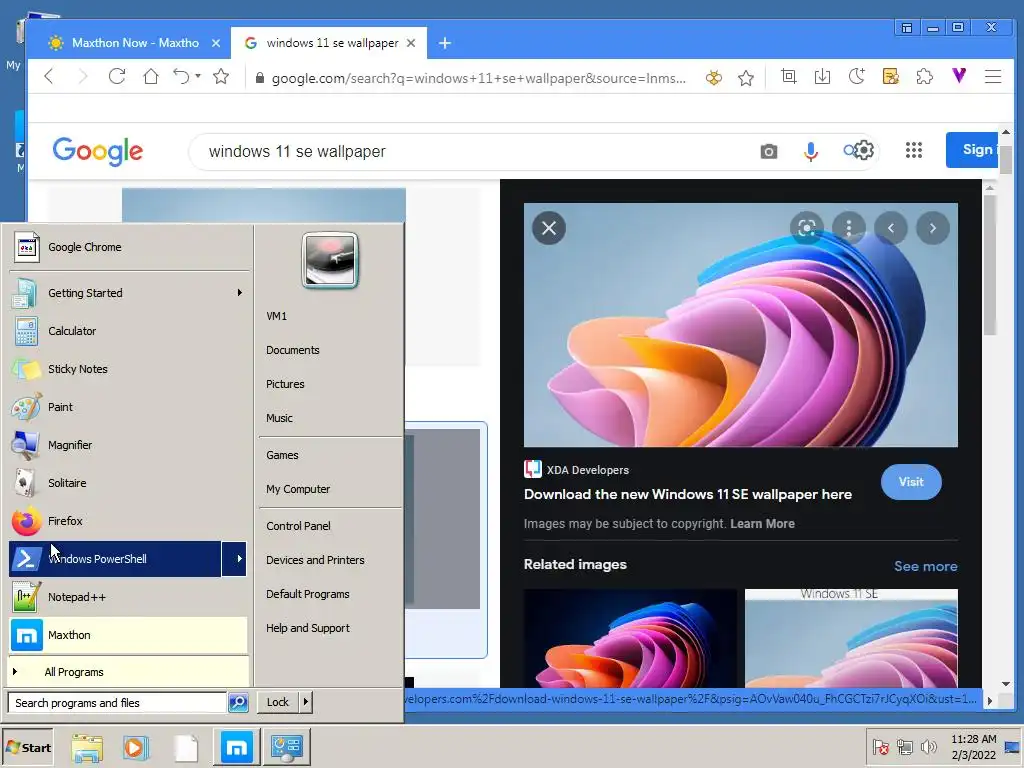Open the Maxthon main menu hamburger
This screenshot has height=768, width=1024.
click(993, 77)
